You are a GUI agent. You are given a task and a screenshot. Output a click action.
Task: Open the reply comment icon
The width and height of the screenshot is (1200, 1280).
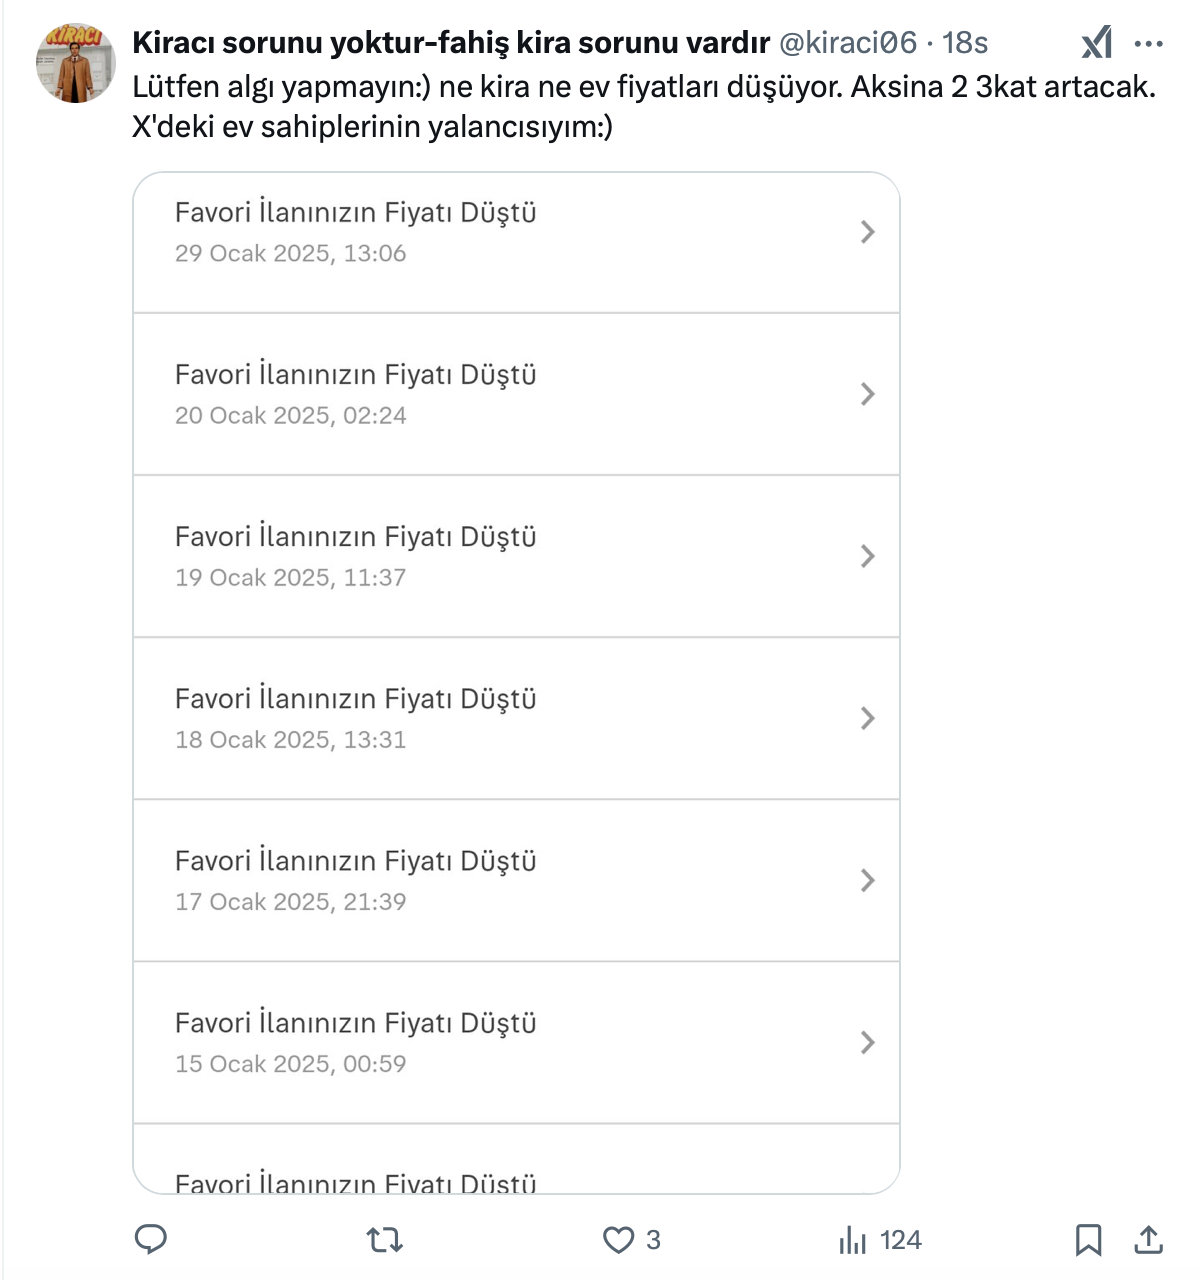(151, 1240)
